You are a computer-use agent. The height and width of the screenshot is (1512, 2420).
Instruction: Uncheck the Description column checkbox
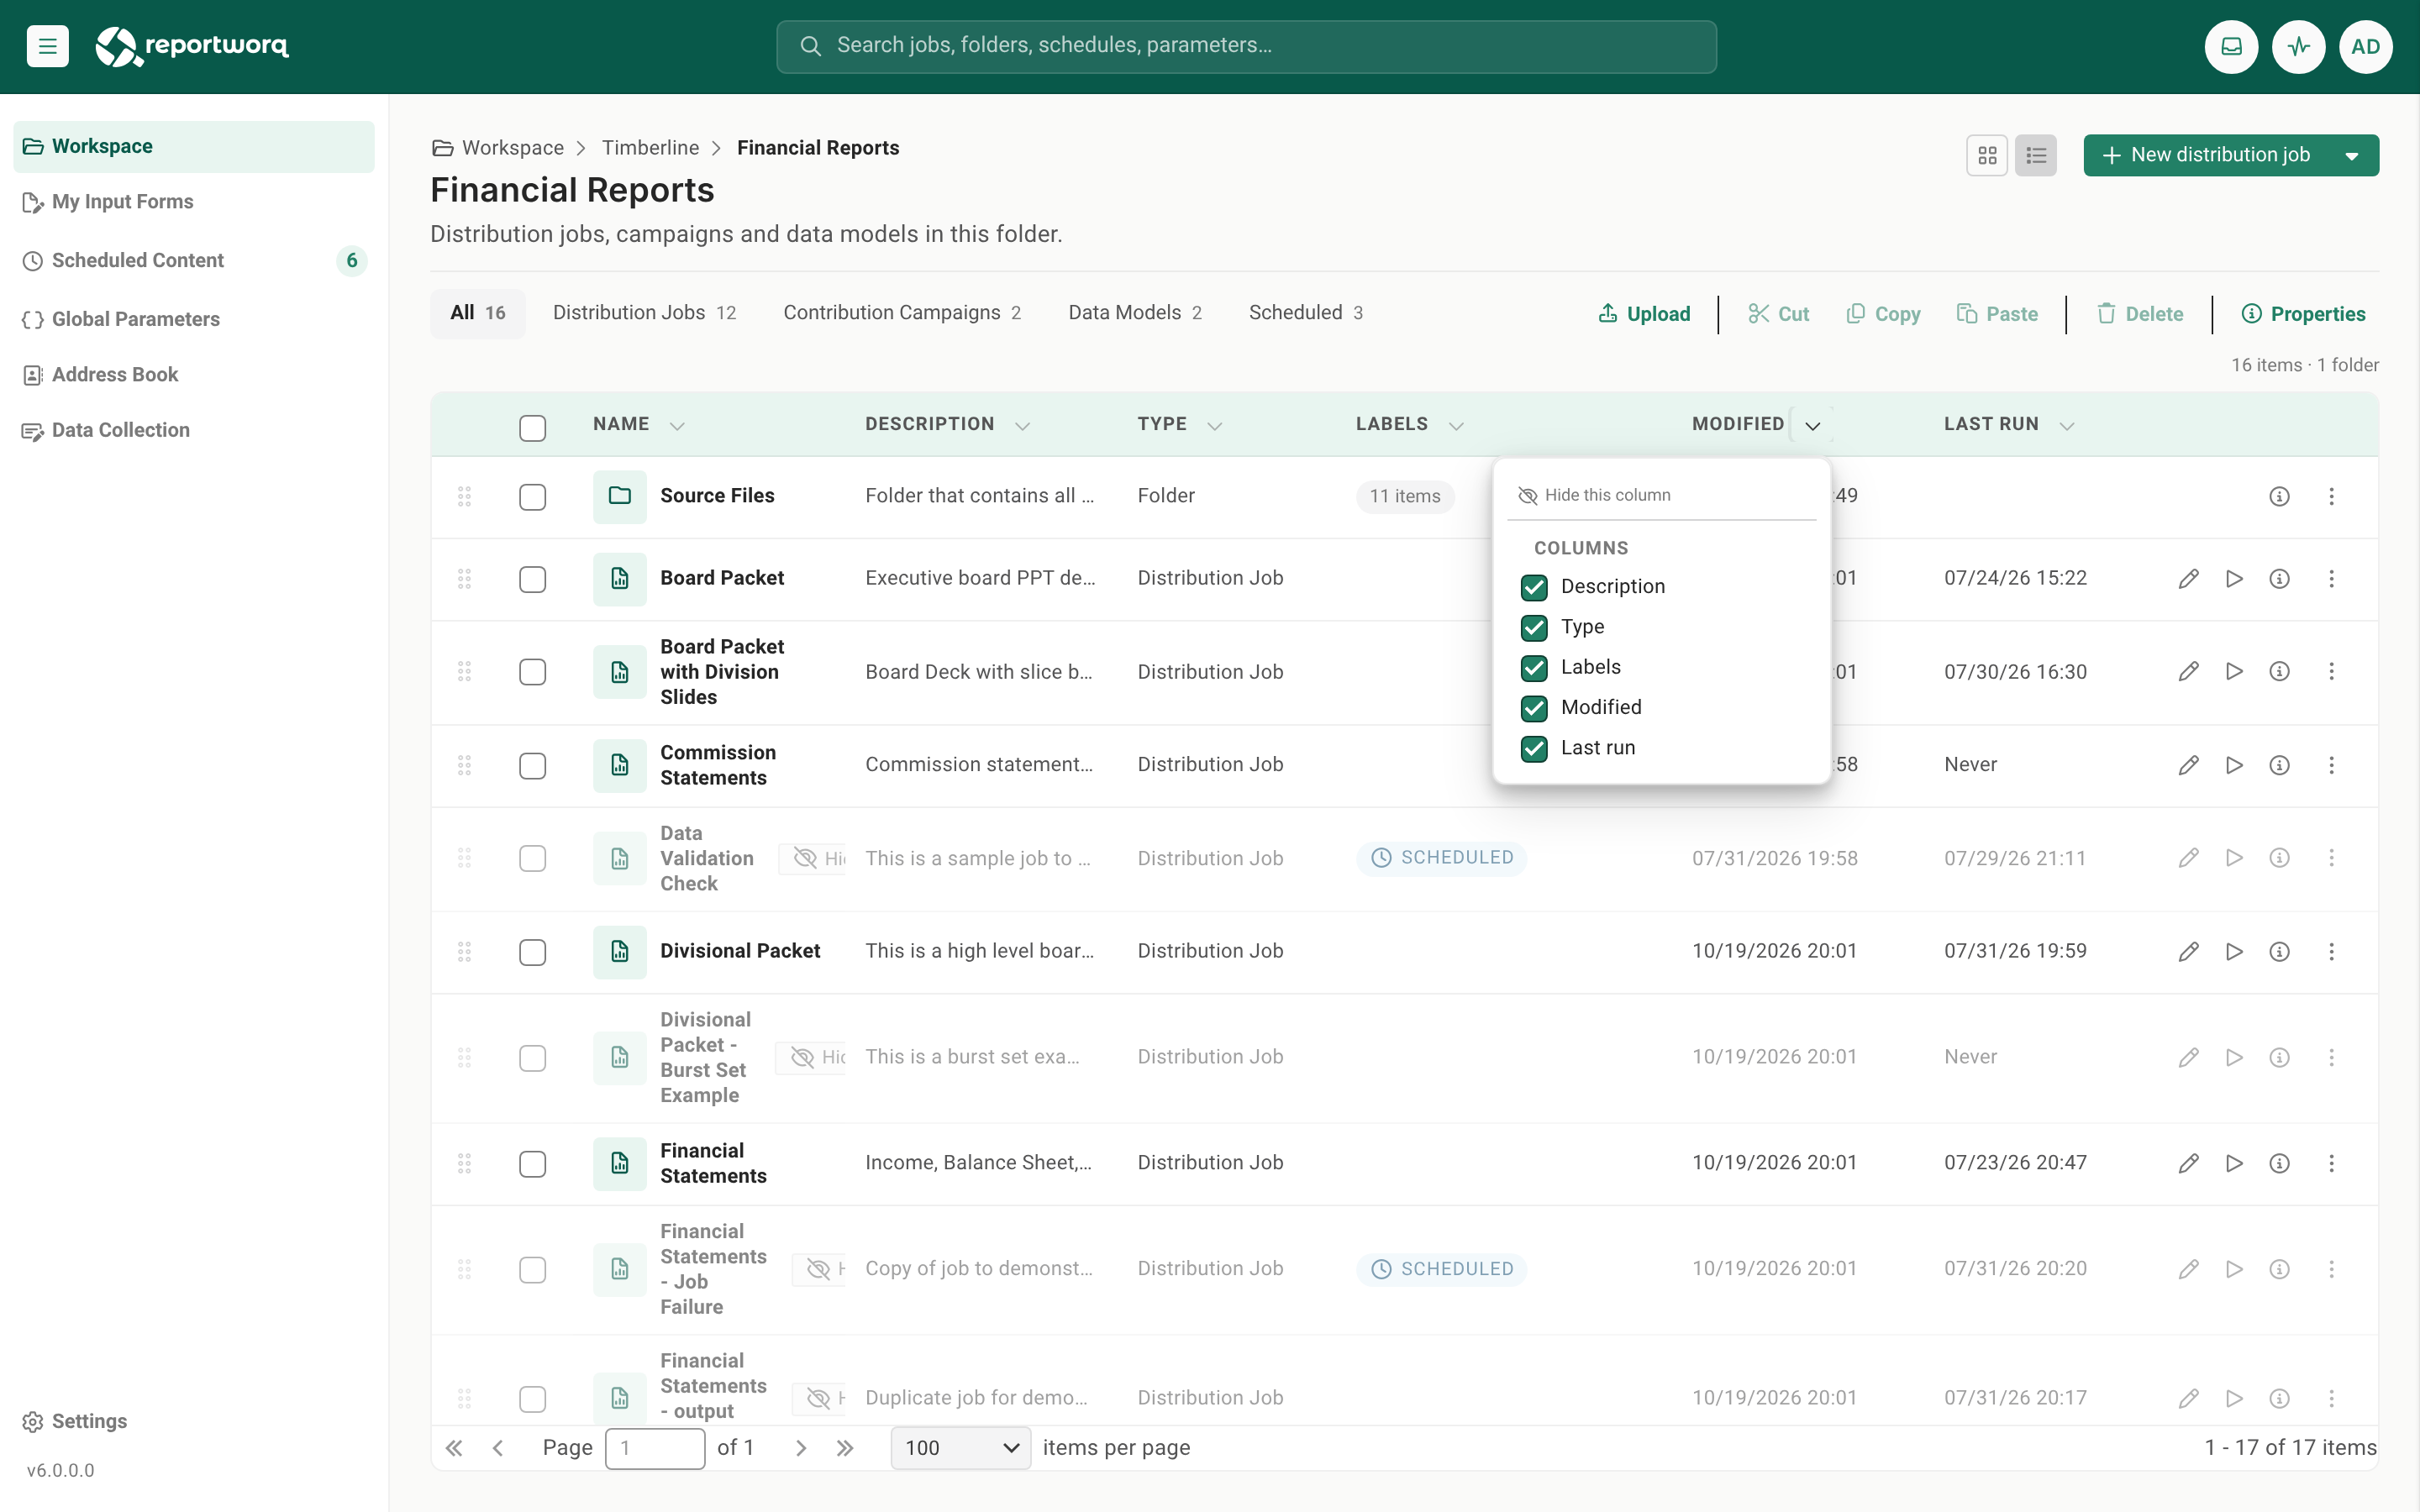coord(1534,587)
